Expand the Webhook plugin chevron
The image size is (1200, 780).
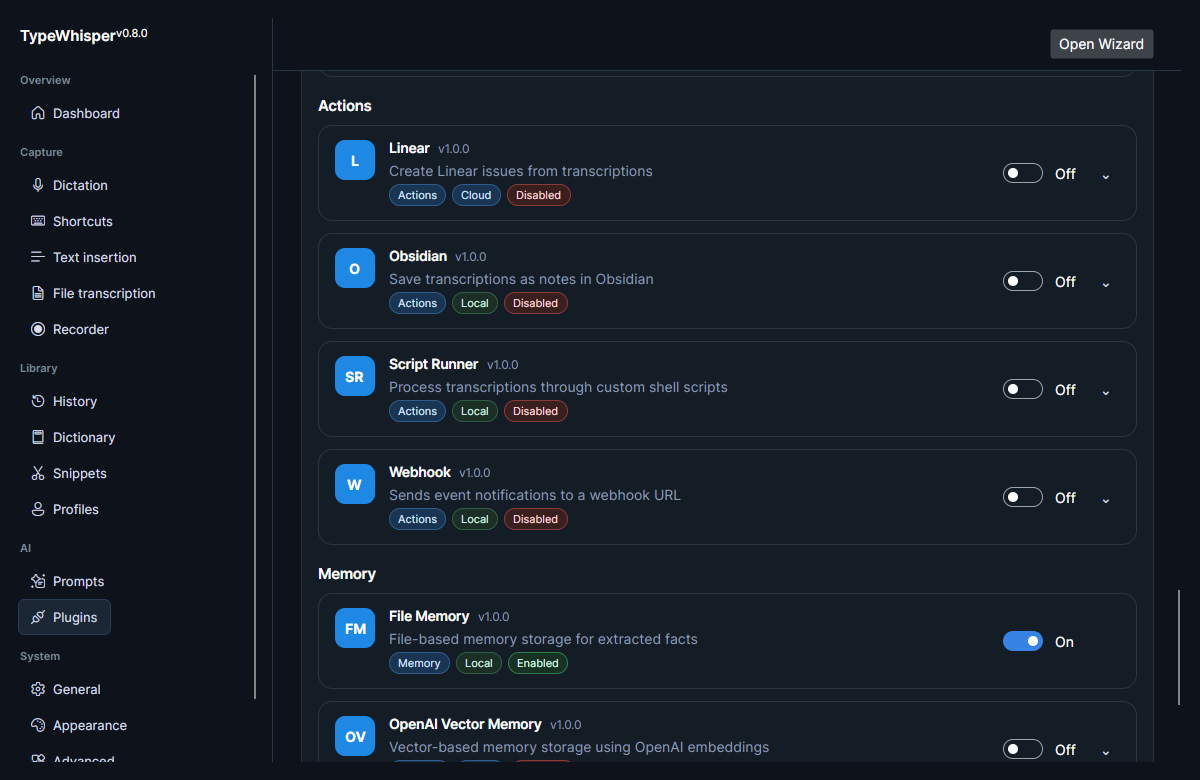click(x=1105, y=499)
